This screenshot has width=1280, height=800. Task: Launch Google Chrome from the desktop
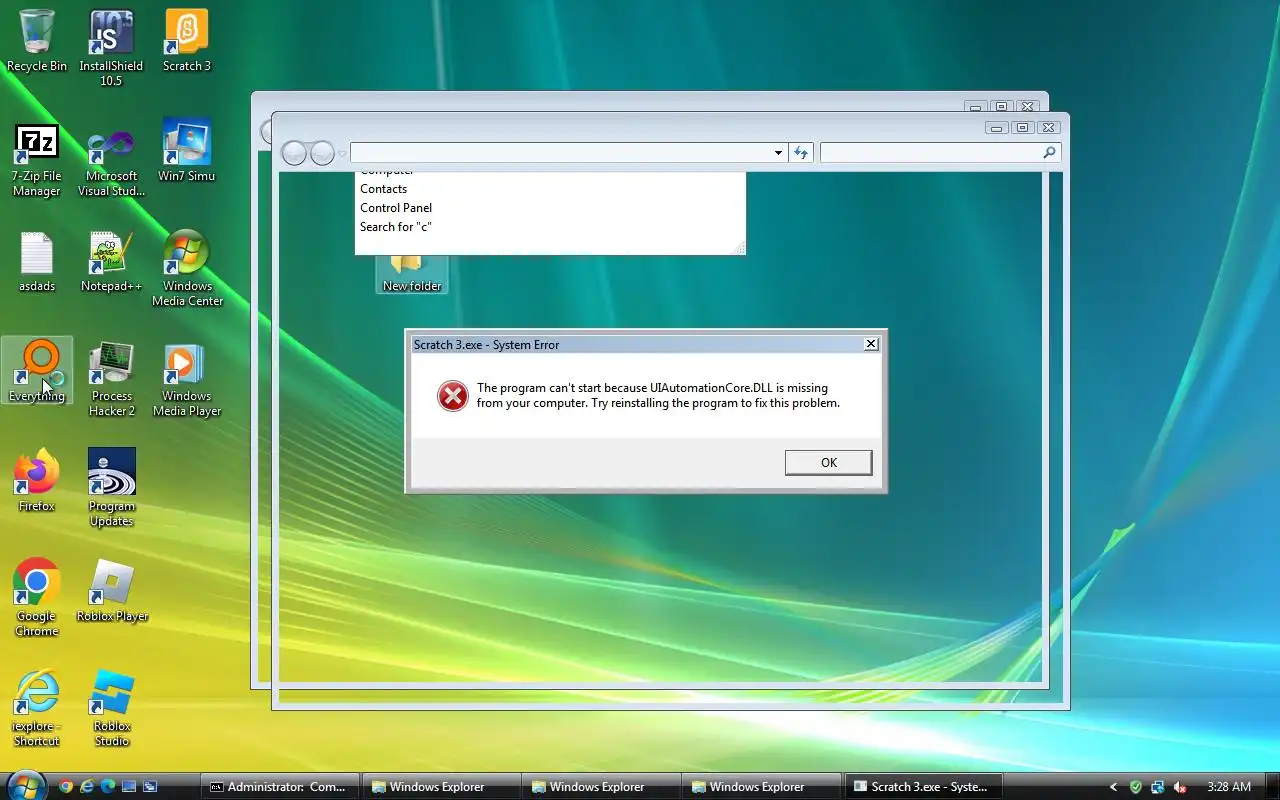[37, 598]
